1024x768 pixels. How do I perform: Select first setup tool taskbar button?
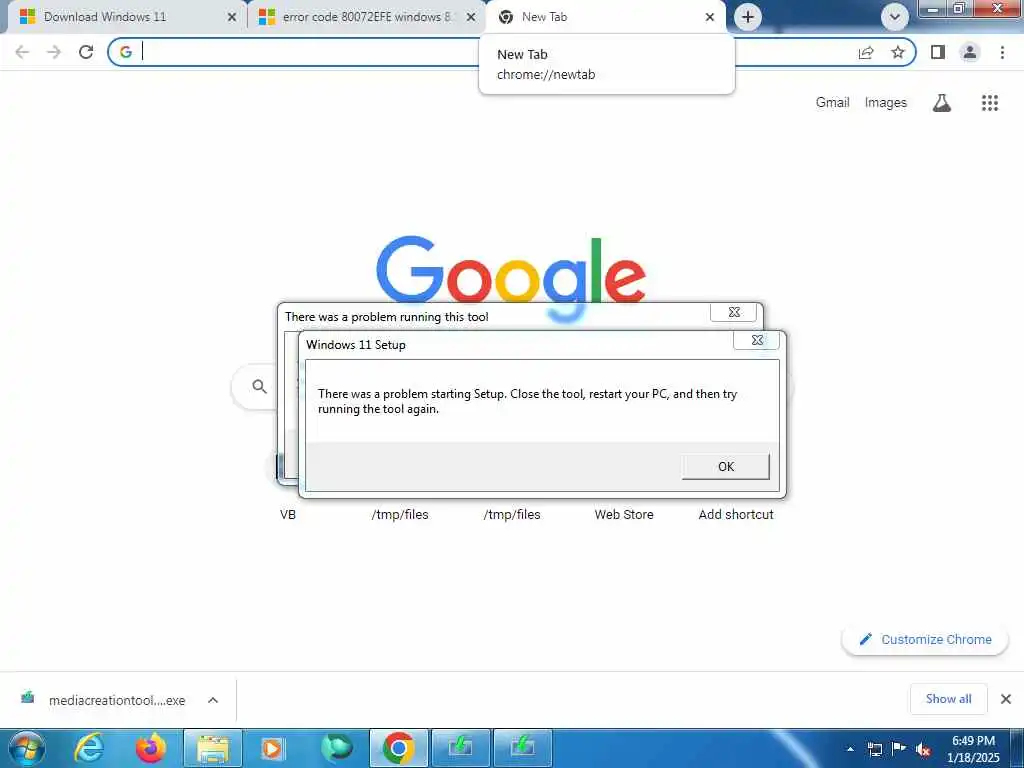[x=461, y=748]
